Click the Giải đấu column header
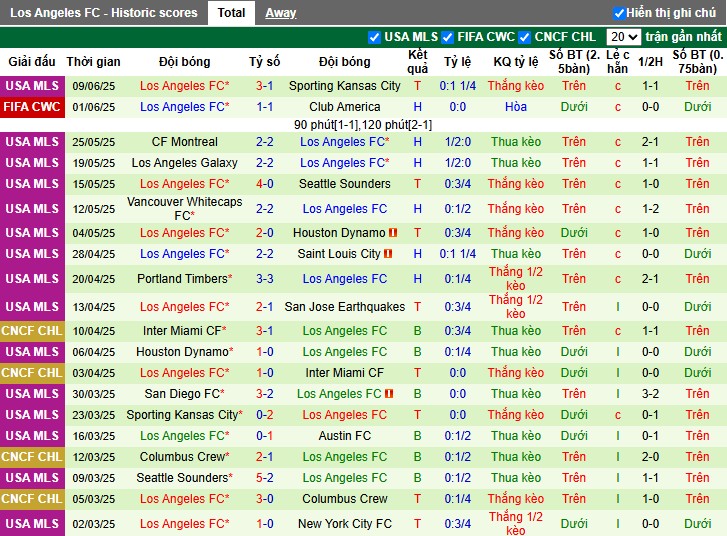 click(x=32, y=62)
